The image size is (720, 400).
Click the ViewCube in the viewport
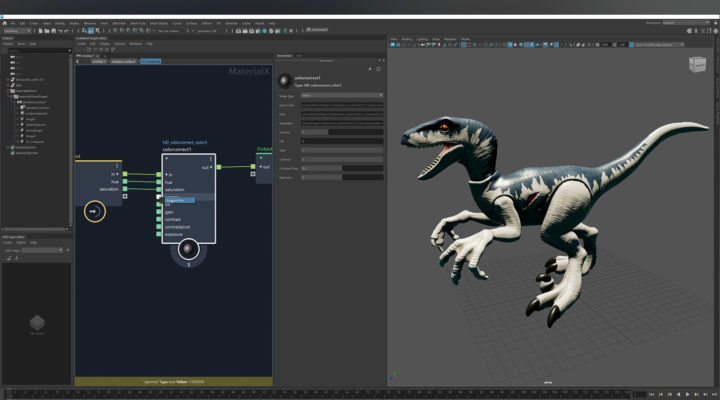(x=697, y=64)
